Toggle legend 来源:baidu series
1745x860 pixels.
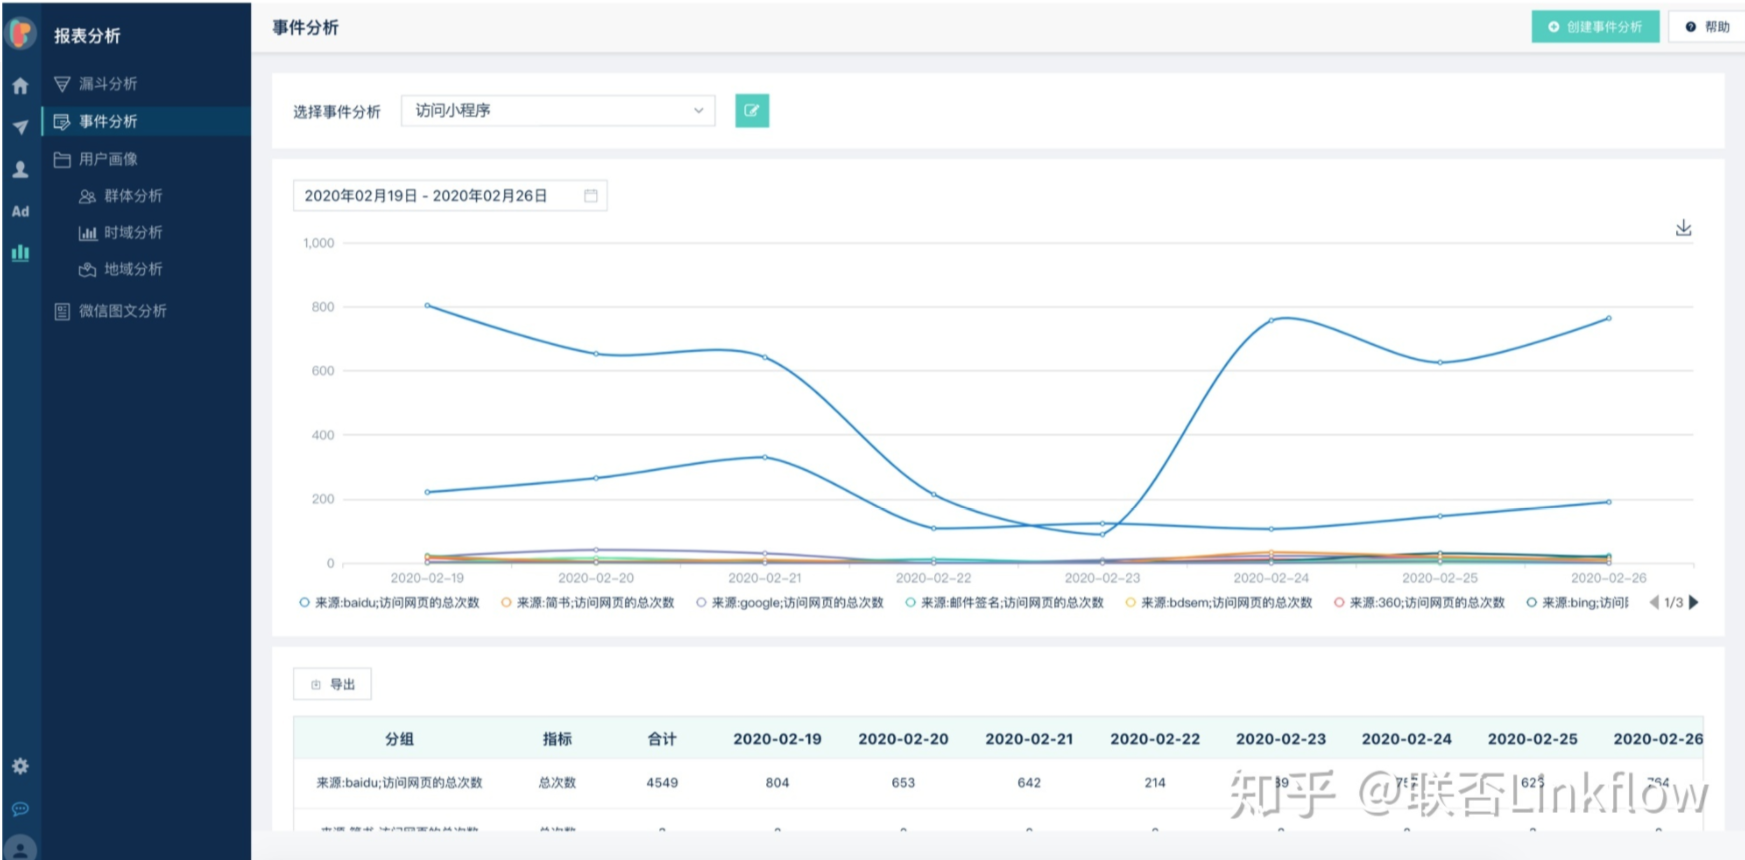[389, 602]
